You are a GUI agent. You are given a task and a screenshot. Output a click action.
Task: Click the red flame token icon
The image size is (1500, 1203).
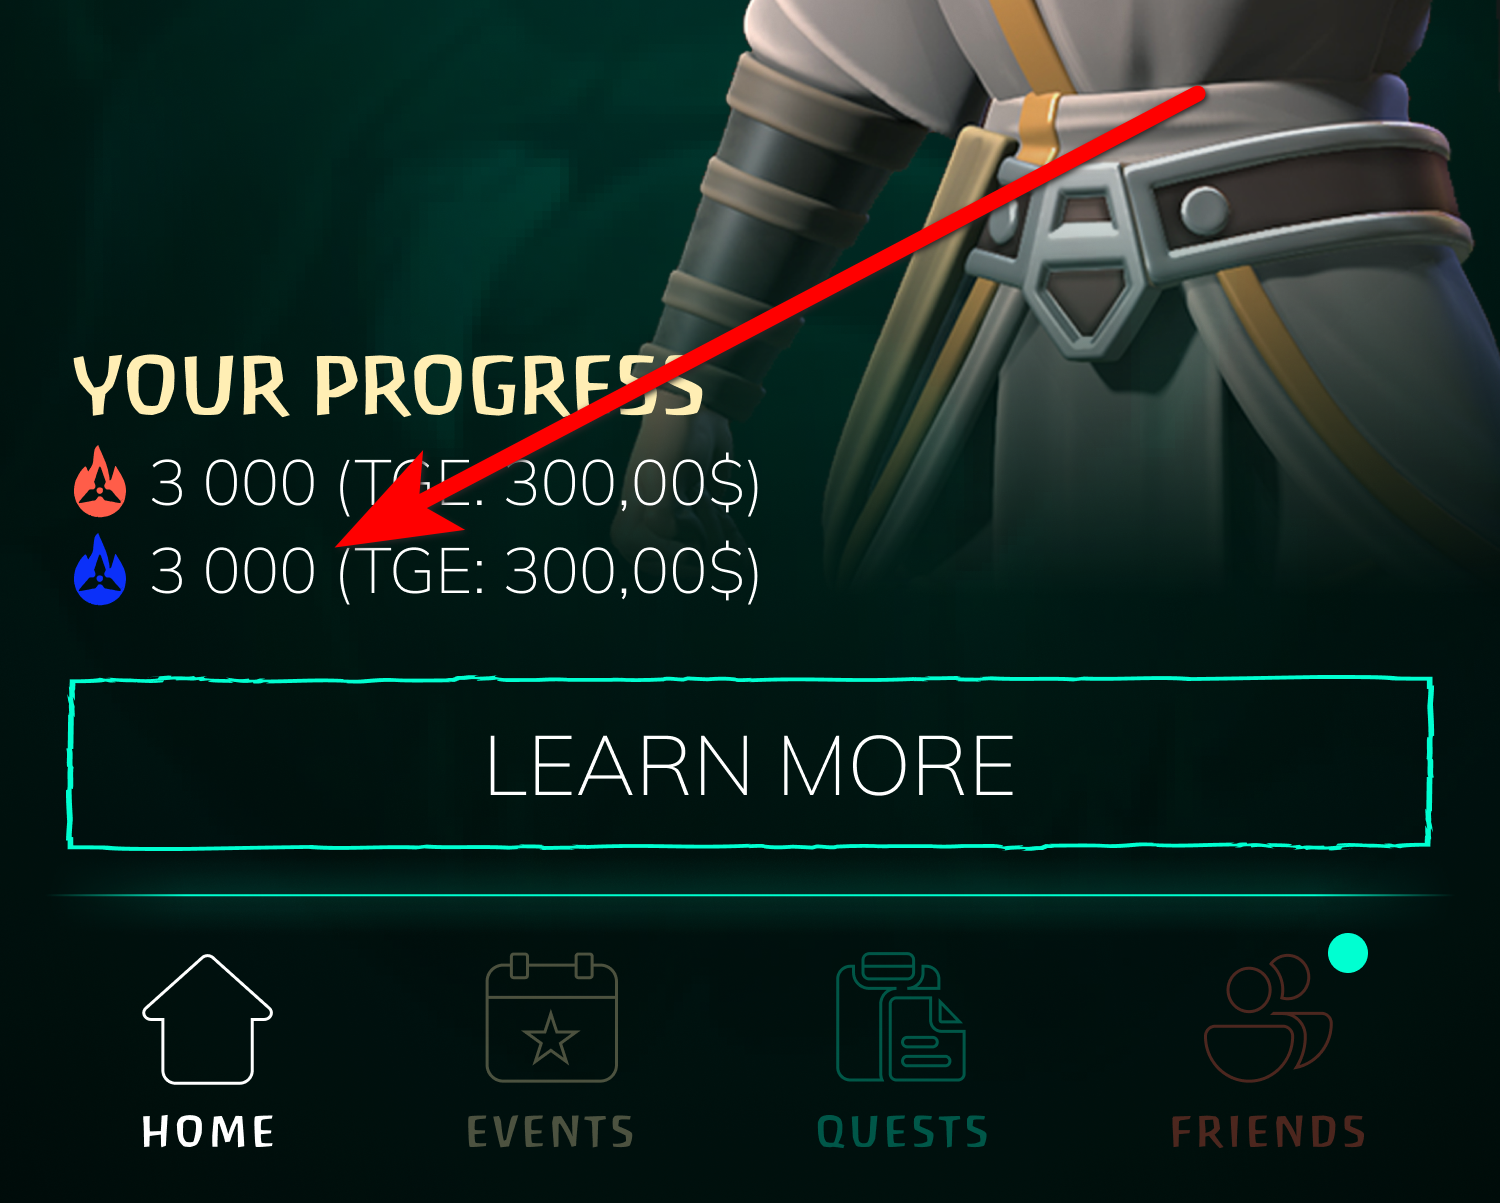pyautogui.click(x=100, y=482)
